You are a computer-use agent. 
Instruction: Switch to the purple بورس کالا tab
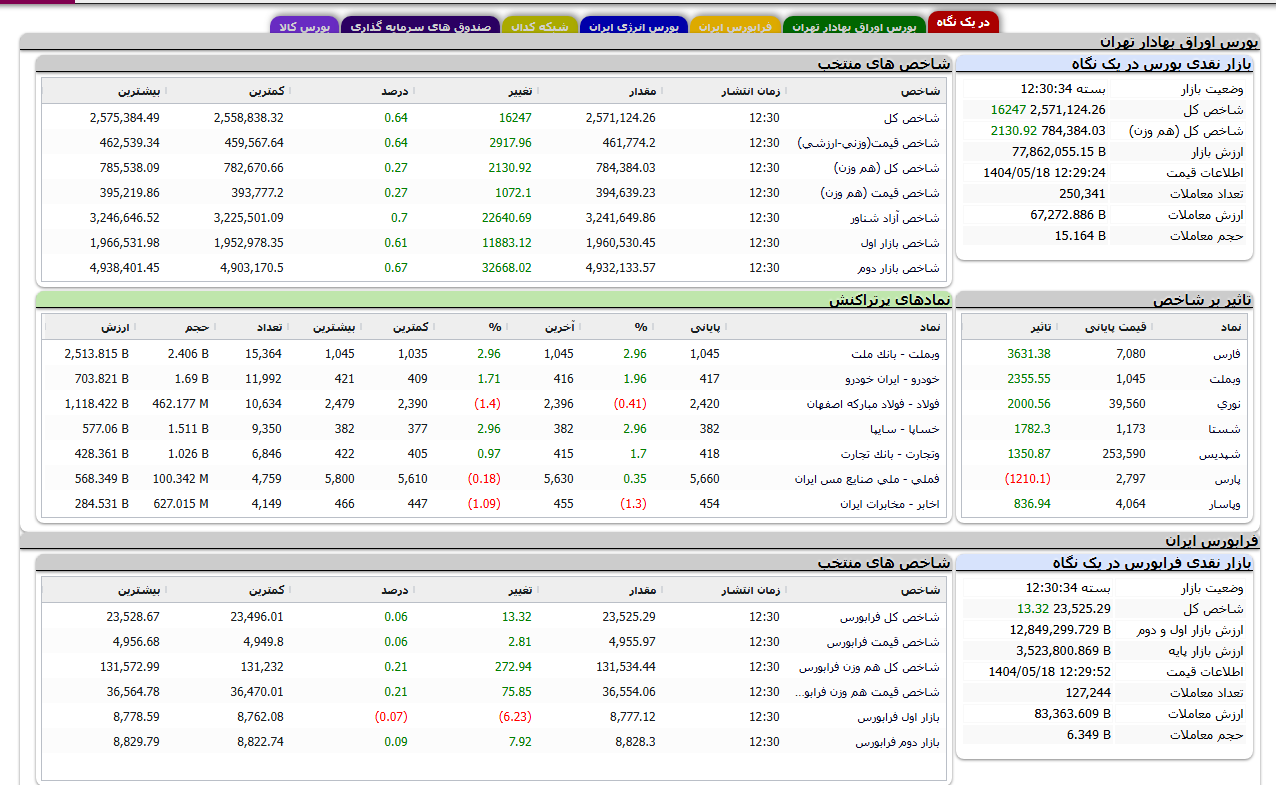pos(303,27)
